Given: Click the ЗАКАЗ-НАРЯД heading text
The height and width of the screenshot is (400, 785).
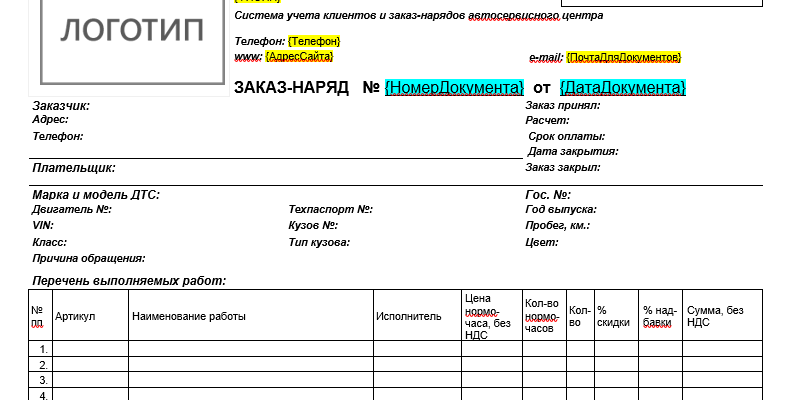Looking at the screenshot, I should tap(291, 88).
